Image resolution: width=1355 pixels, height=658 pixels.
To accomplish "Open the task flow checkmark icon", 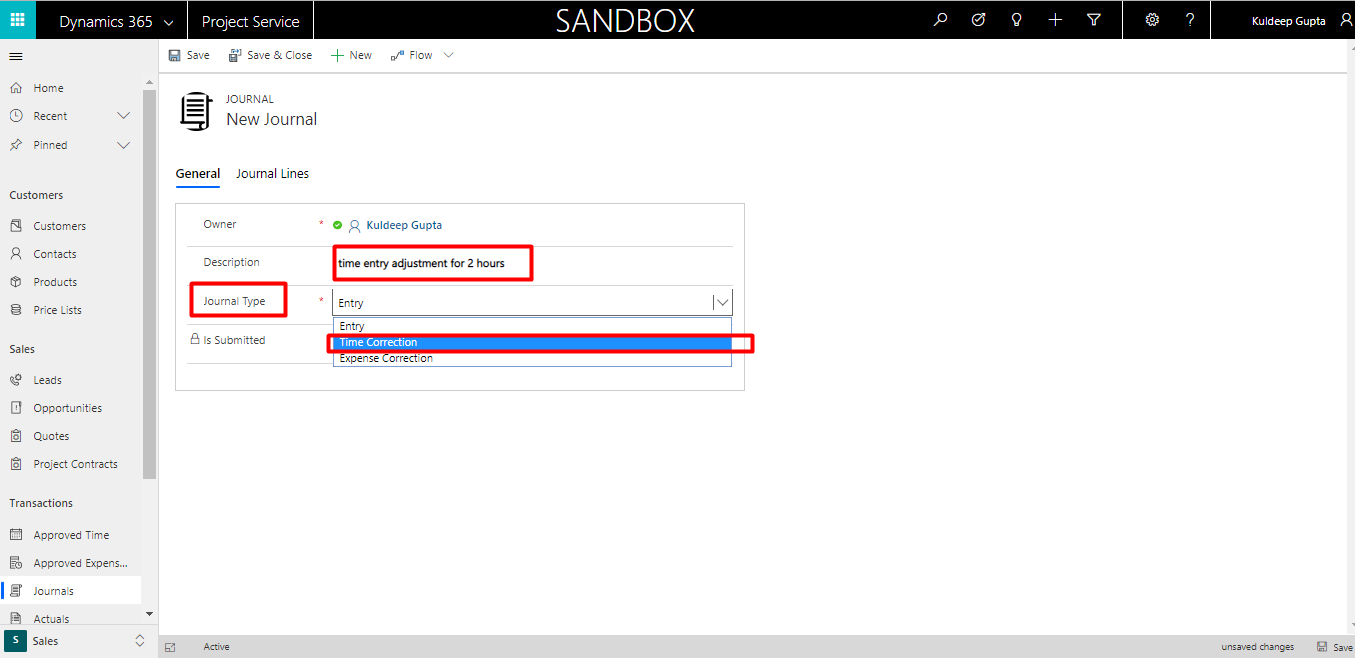I will click(x=978, y=20).
